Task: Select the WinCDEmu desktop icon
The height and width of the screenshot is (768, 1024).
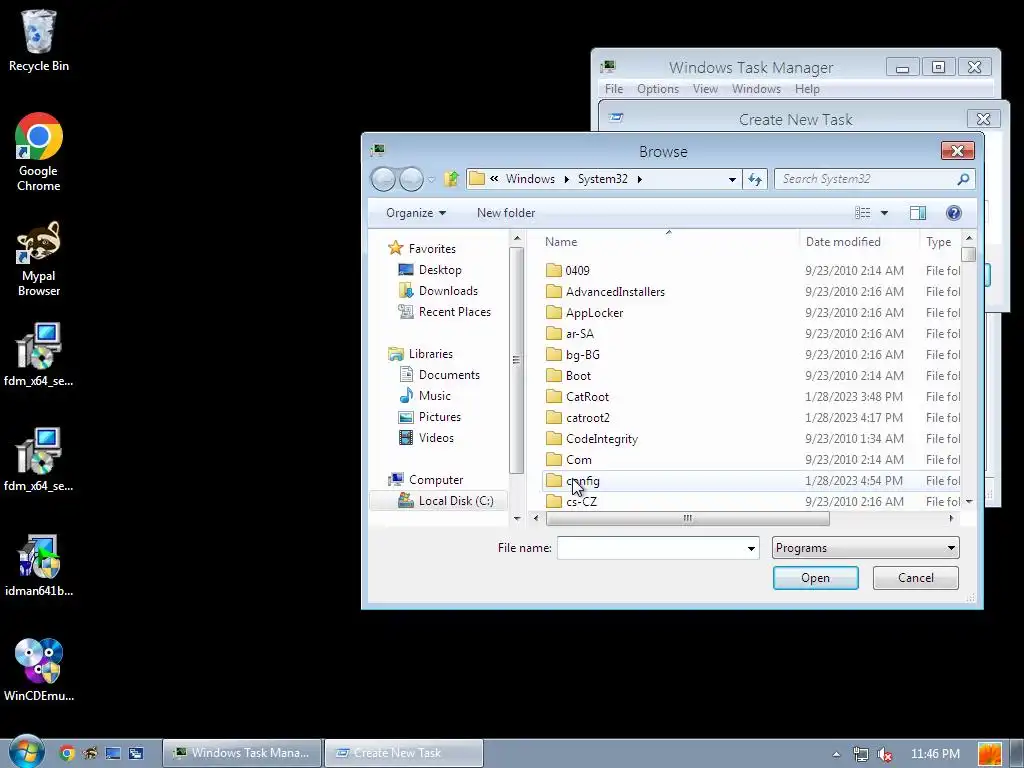Action: click(39, 669)
